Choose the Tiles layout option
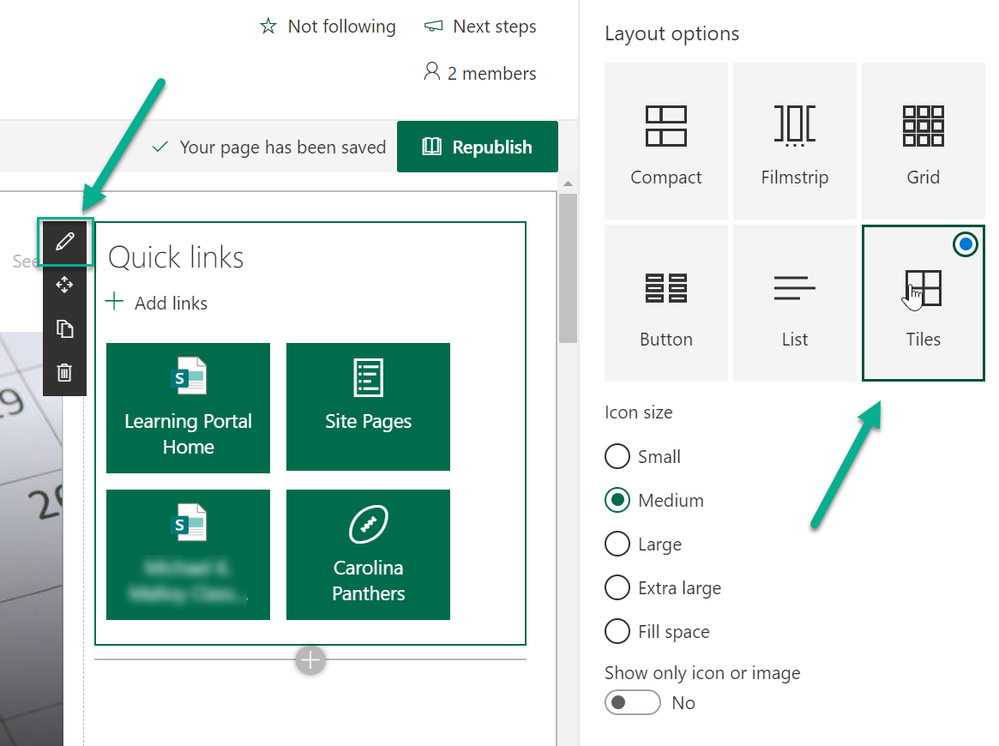Viewport: 999px width, 746px height. [x=923, y=303]
